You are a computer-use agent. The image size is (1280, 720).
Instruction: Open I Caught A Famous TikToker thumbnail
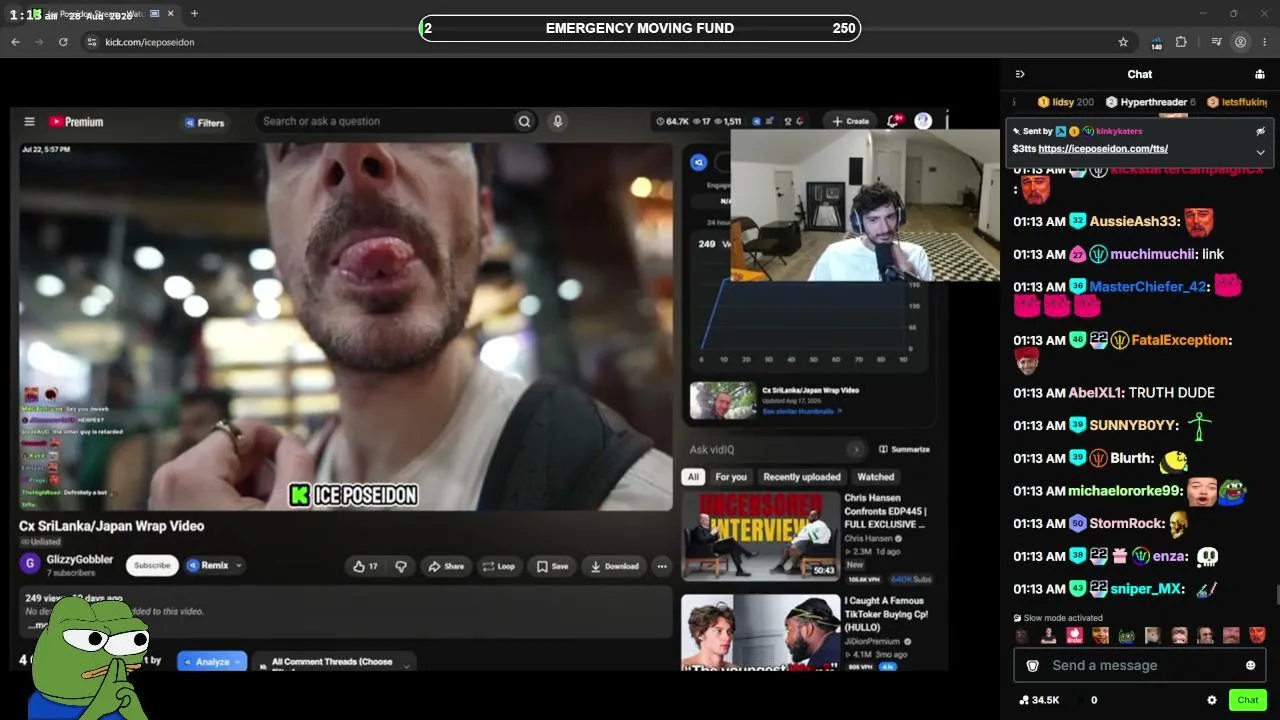(761, 632)
